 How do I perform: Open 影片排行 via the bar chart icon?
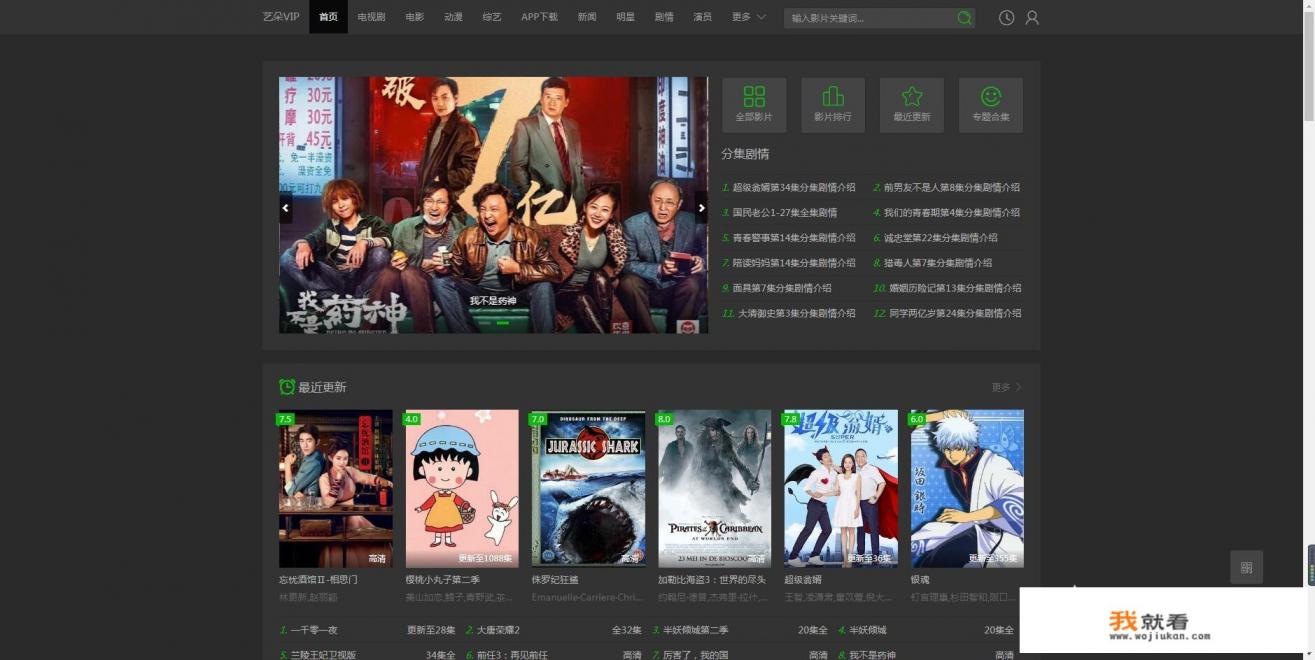point(832,103)
